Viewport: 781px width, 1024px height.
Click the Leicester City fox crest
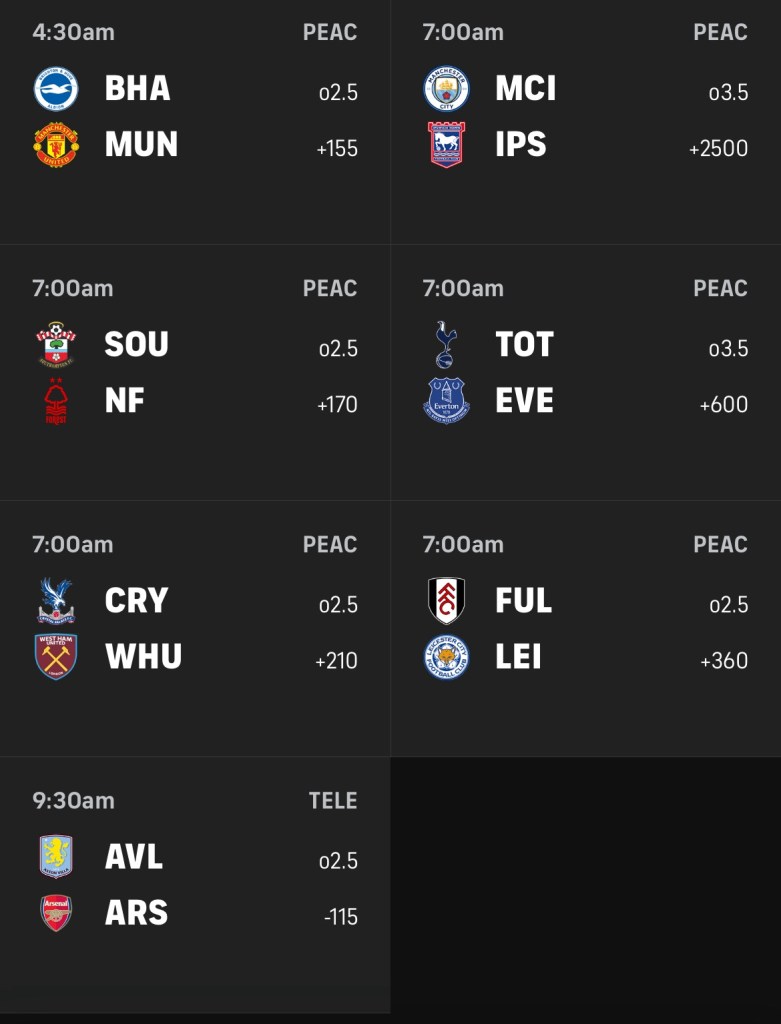(446, 657)
